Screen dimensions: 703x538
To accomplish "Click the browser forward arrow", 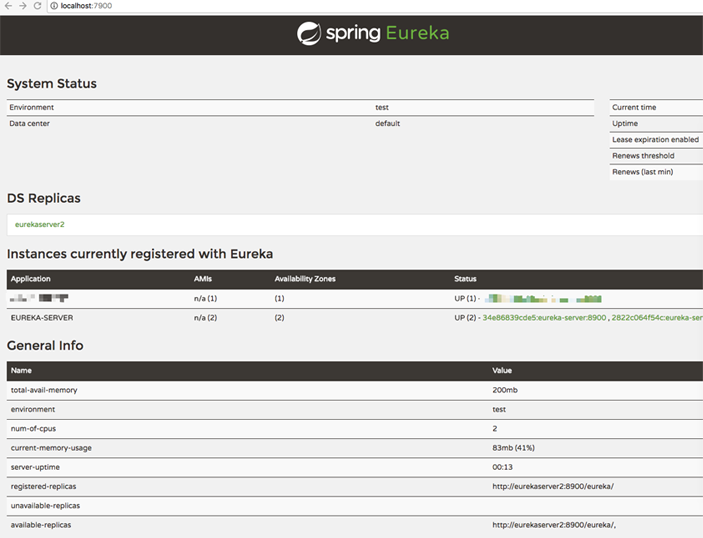I will pos(23,6).
